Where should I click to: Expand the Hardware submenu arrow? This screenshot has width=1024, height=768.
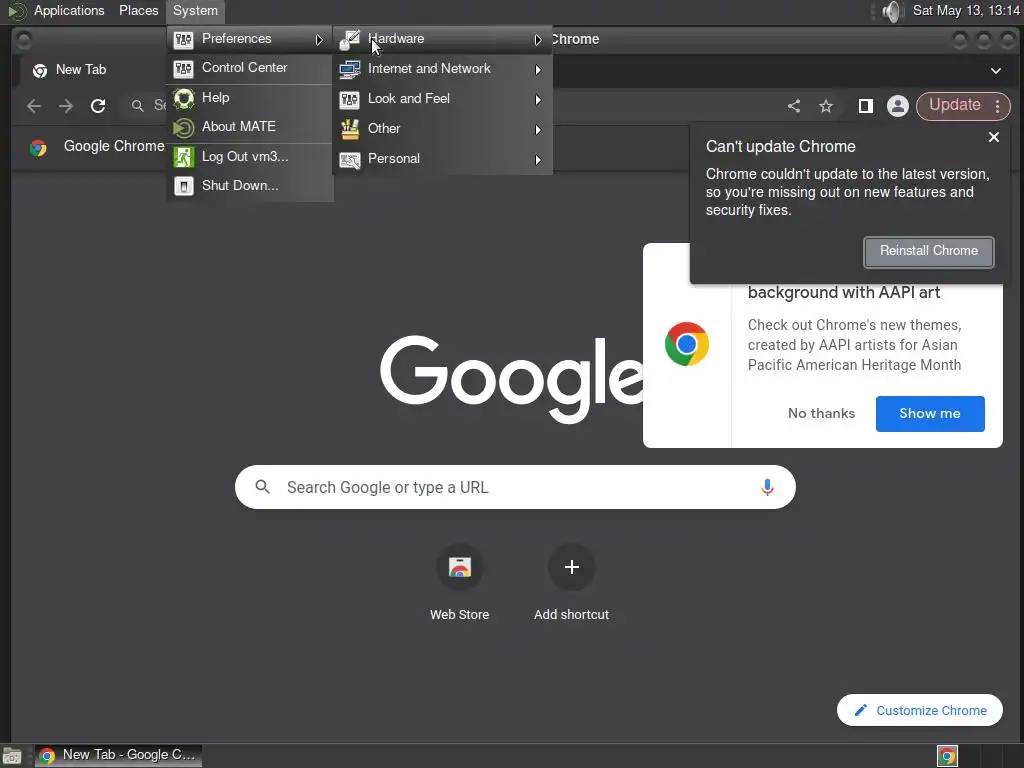[x=537, y=40]
